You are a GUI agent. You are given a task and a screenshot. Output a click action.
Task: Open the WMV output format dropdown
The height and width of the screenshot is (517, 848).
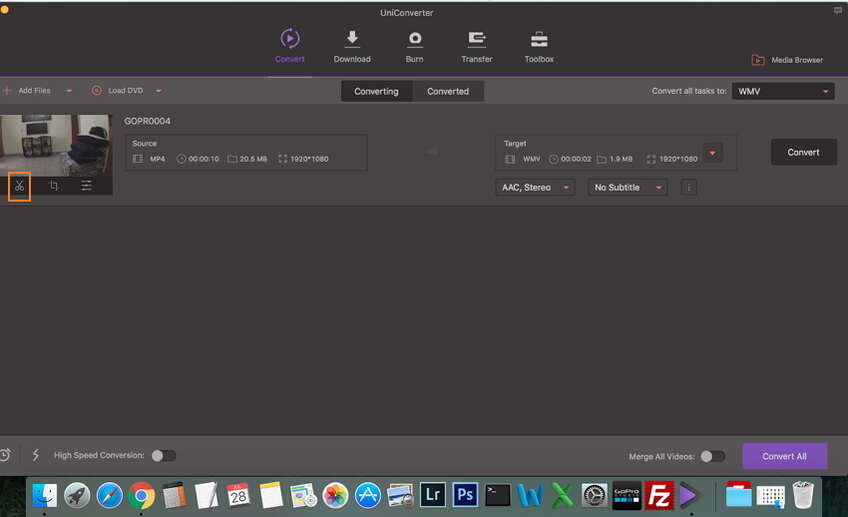[x=783, y=91]
